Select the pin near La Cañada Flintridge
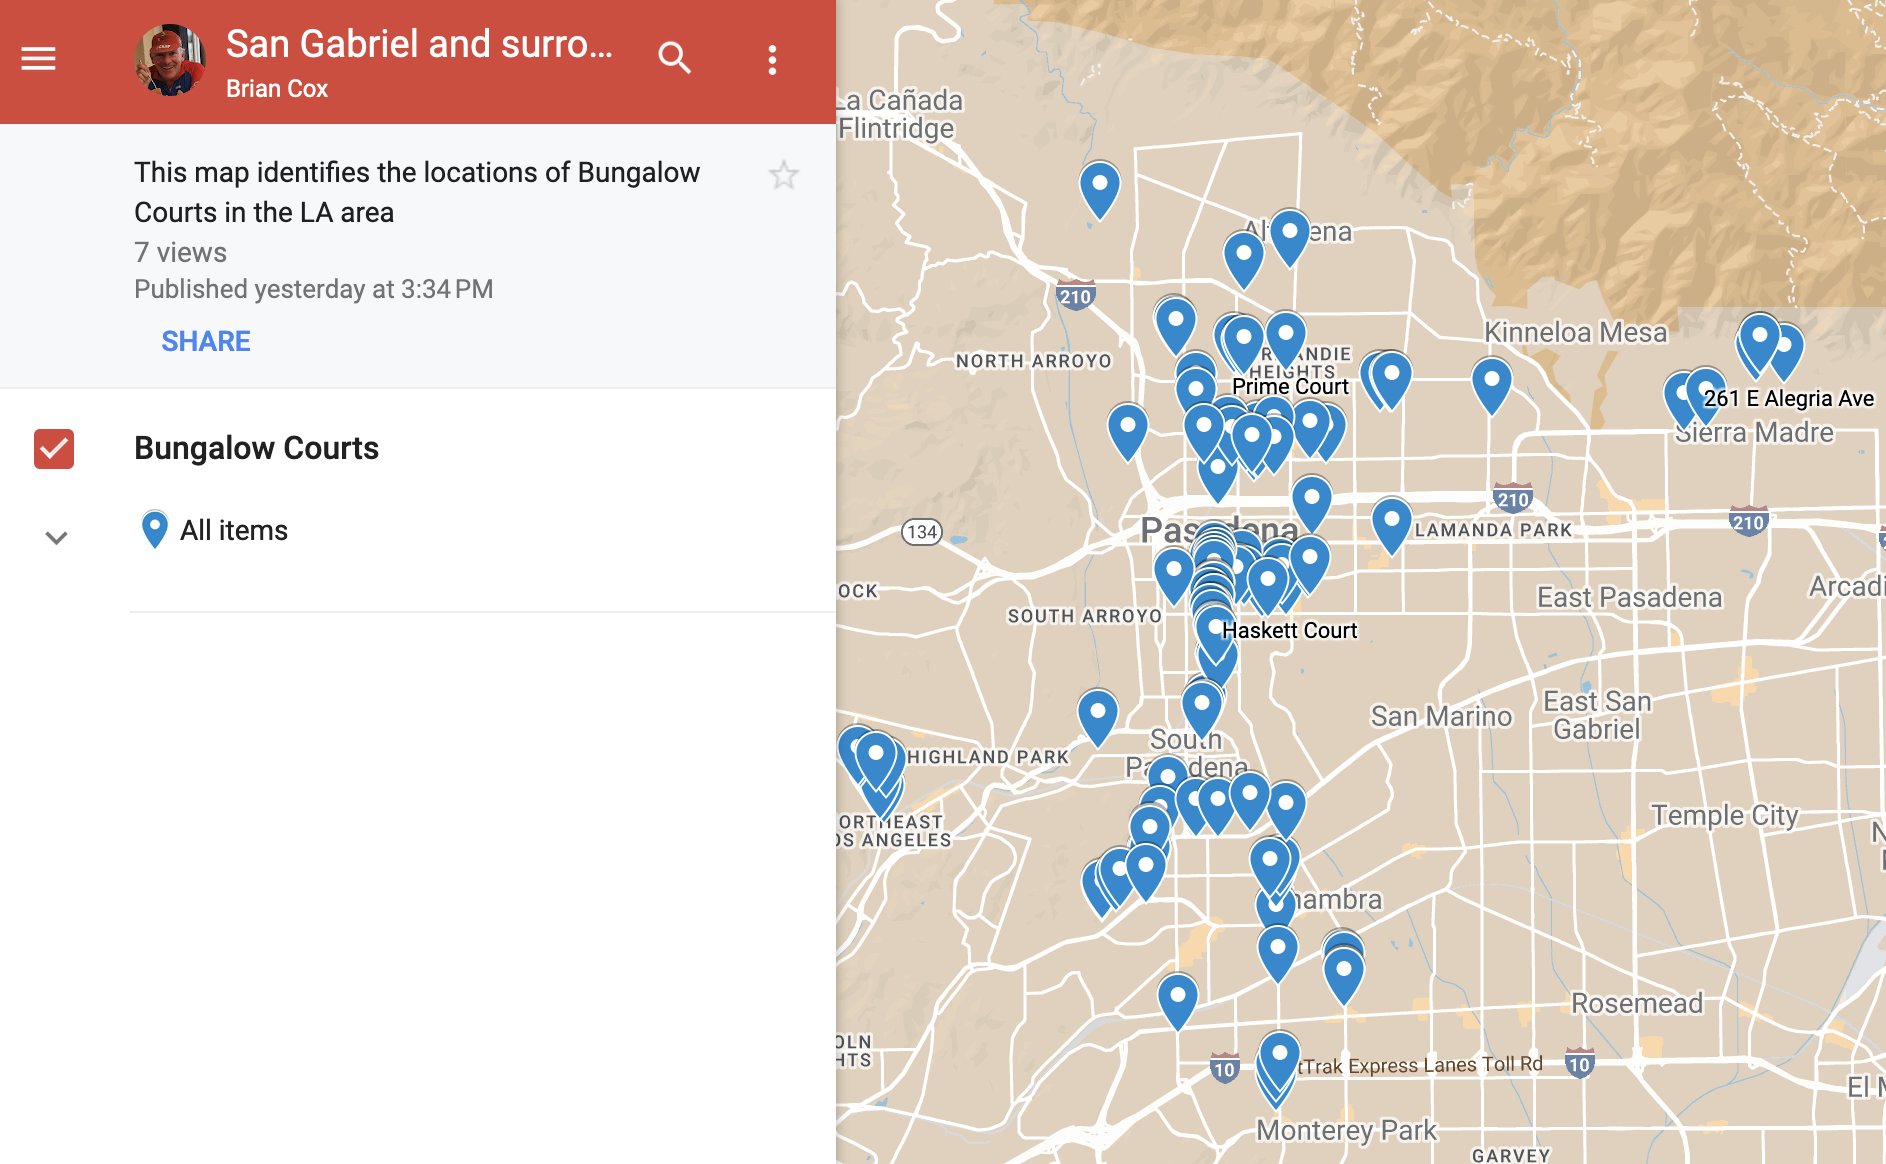1886x1164 pixels. click(1100, 189)
